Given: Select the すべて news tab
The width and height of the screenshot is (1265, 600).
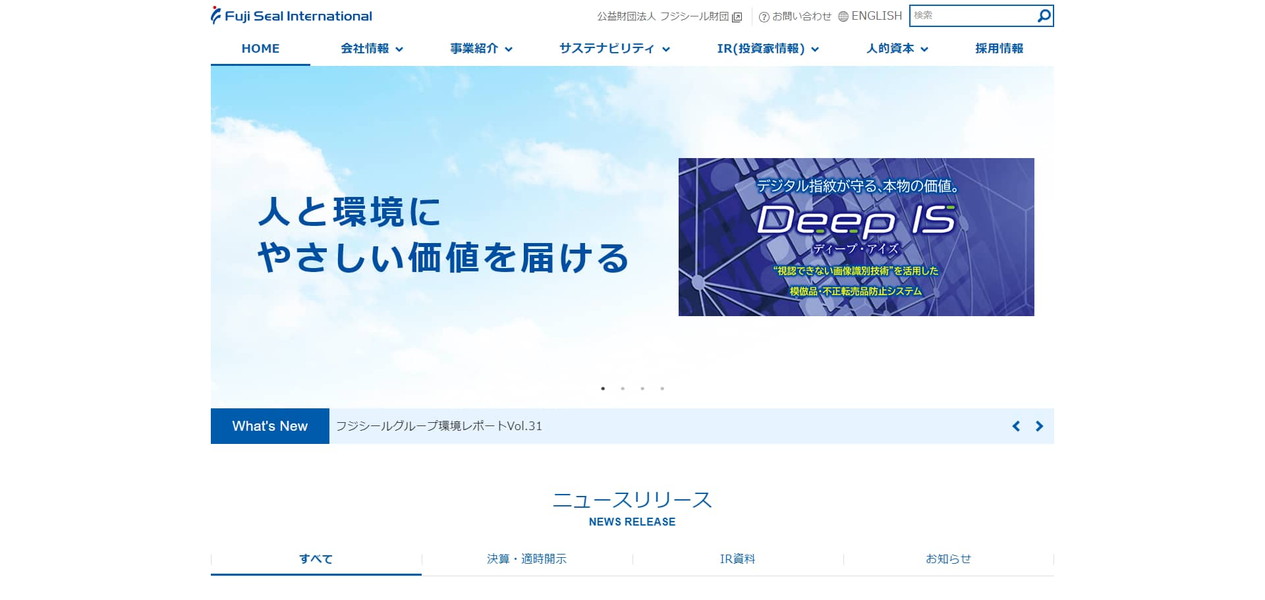Looking at the screenshot, I should coord(316,559).
